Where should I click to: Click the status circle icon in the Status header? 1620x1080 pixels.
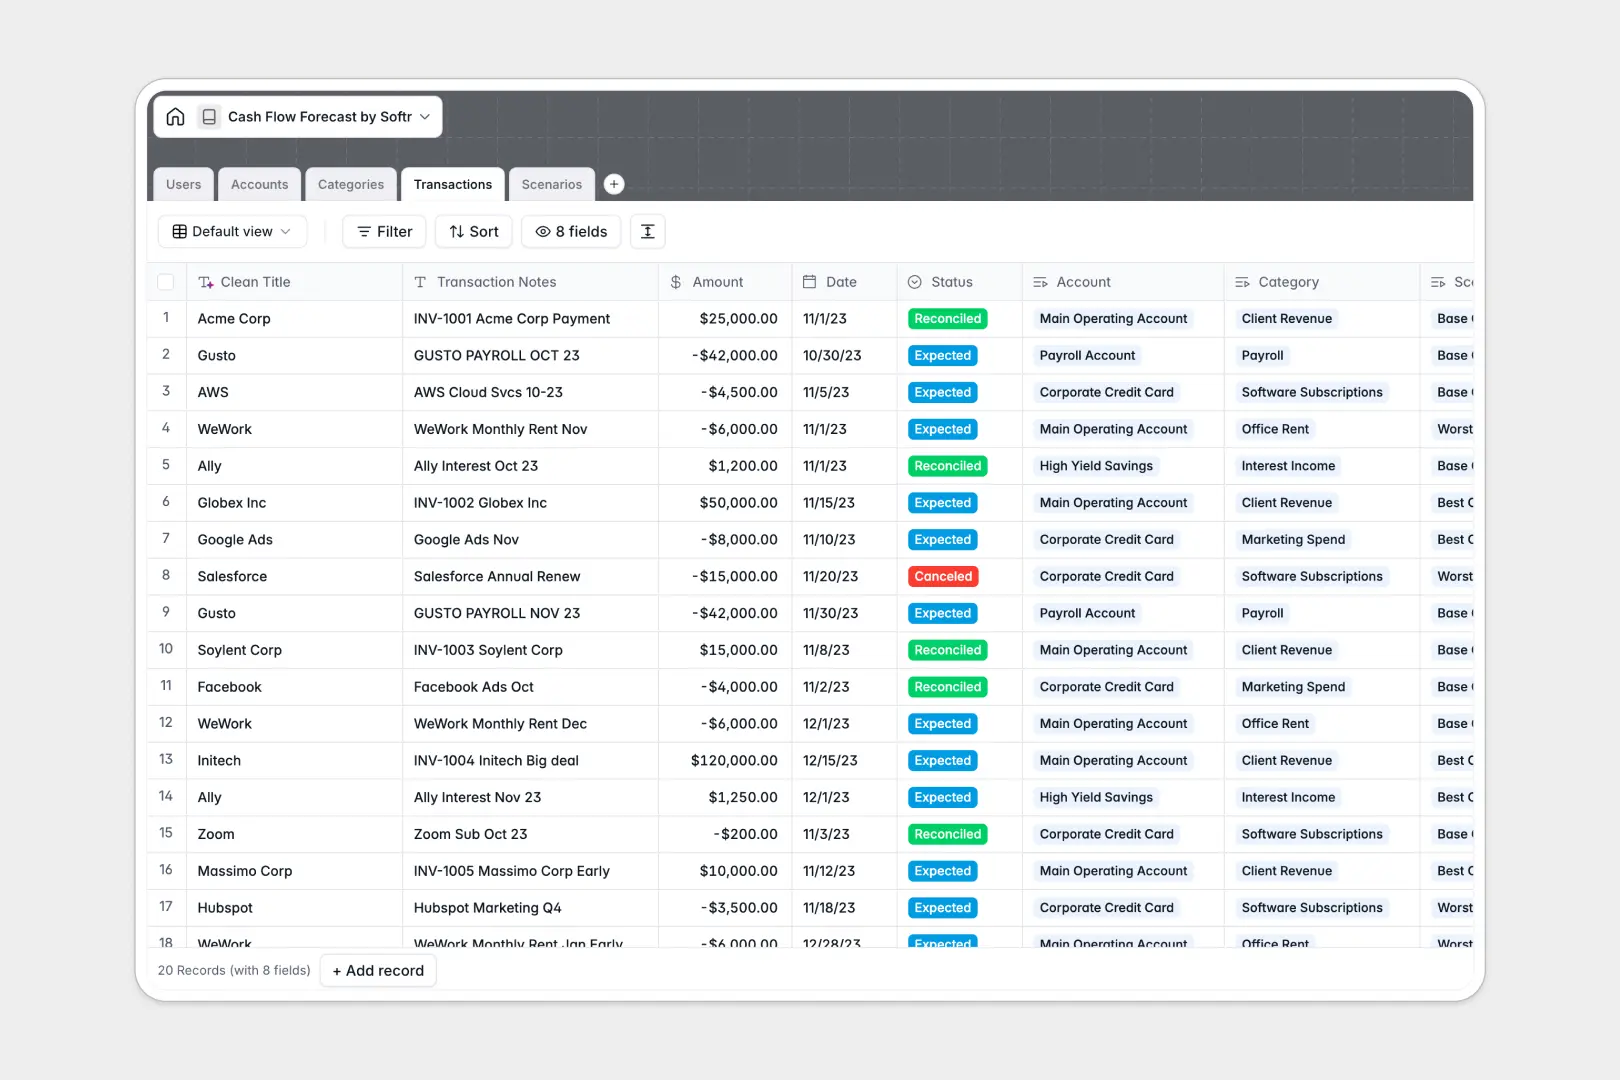pyautogui.click(x=913, y=281)
